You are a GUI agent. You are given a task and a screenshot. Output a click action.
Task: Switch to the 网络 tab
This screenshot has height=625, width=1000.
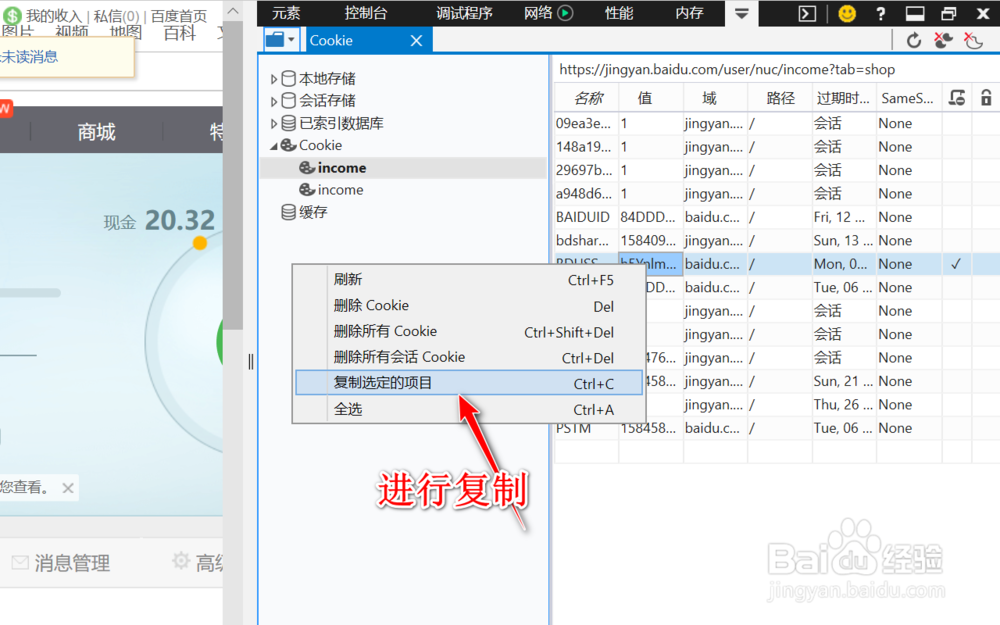(x=538, y=13)
